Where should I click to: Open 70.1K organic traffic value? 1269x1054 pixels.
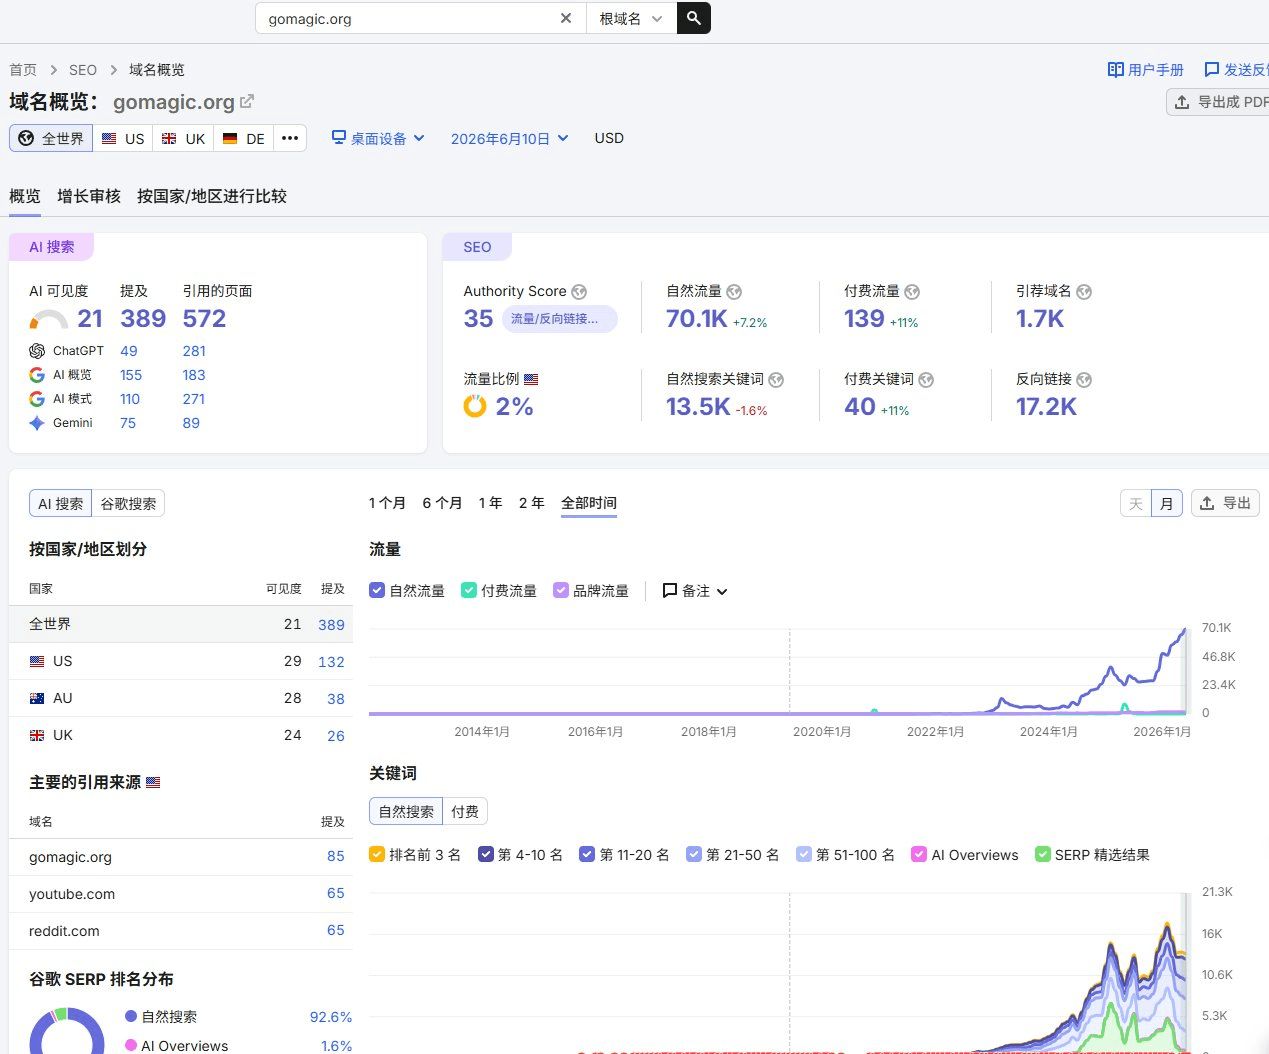pyautogui.click(x=697, y=319)
